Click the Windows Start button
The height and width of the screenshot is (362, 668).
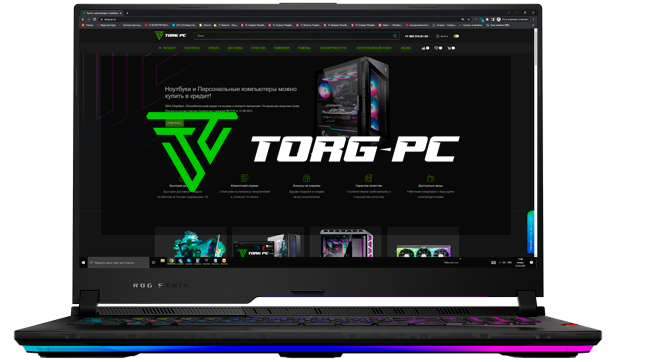(83, 263)
